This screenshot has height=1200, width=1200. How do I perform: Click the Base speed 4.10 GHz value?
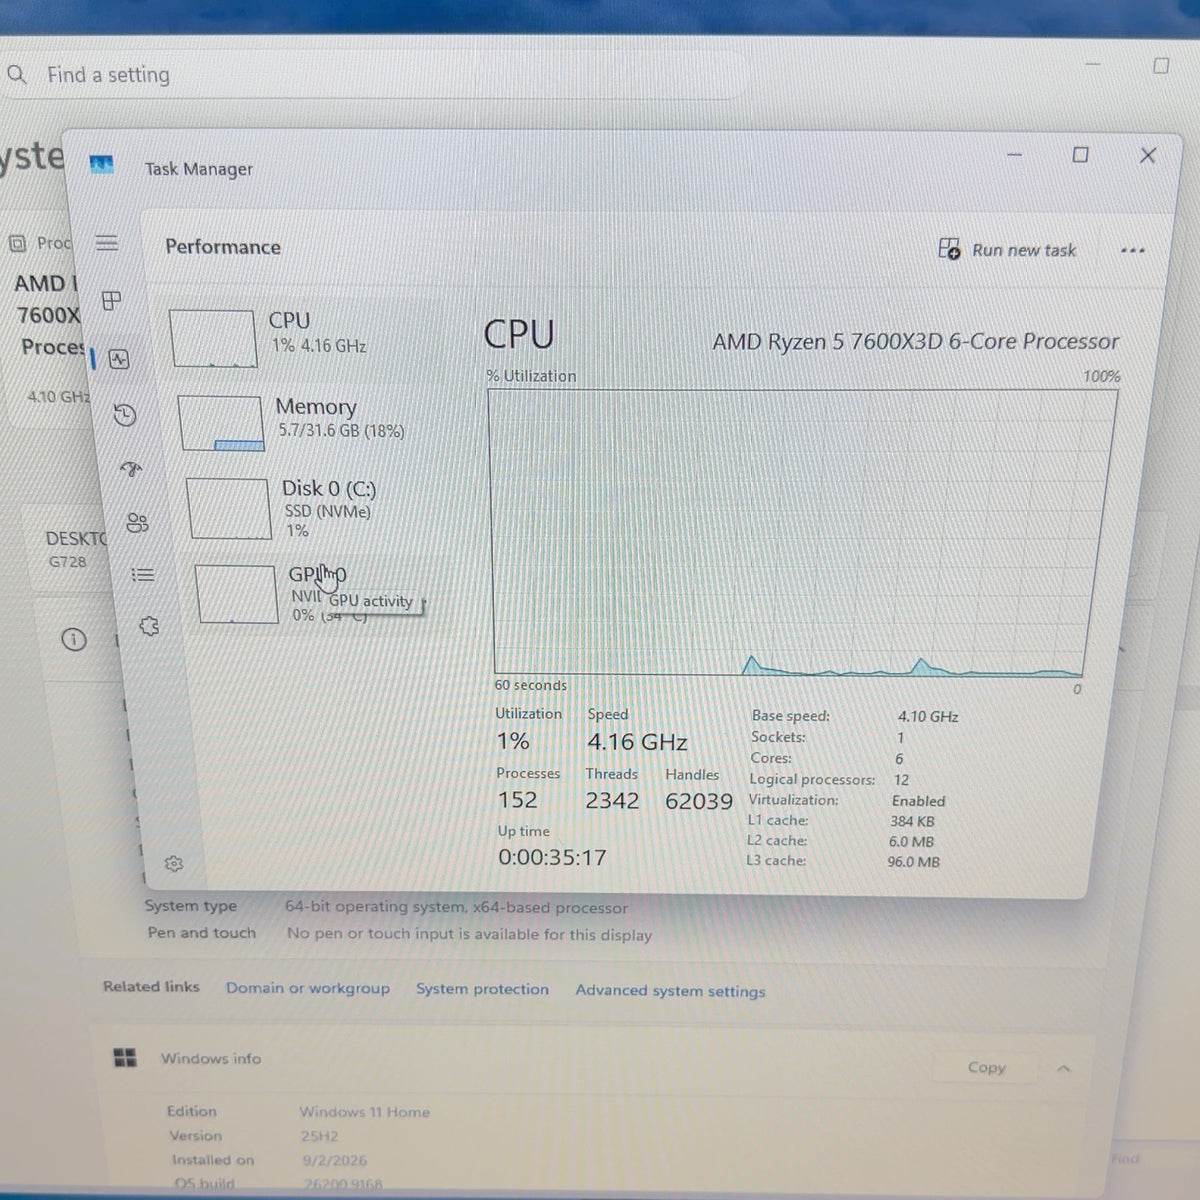(928, 717)
